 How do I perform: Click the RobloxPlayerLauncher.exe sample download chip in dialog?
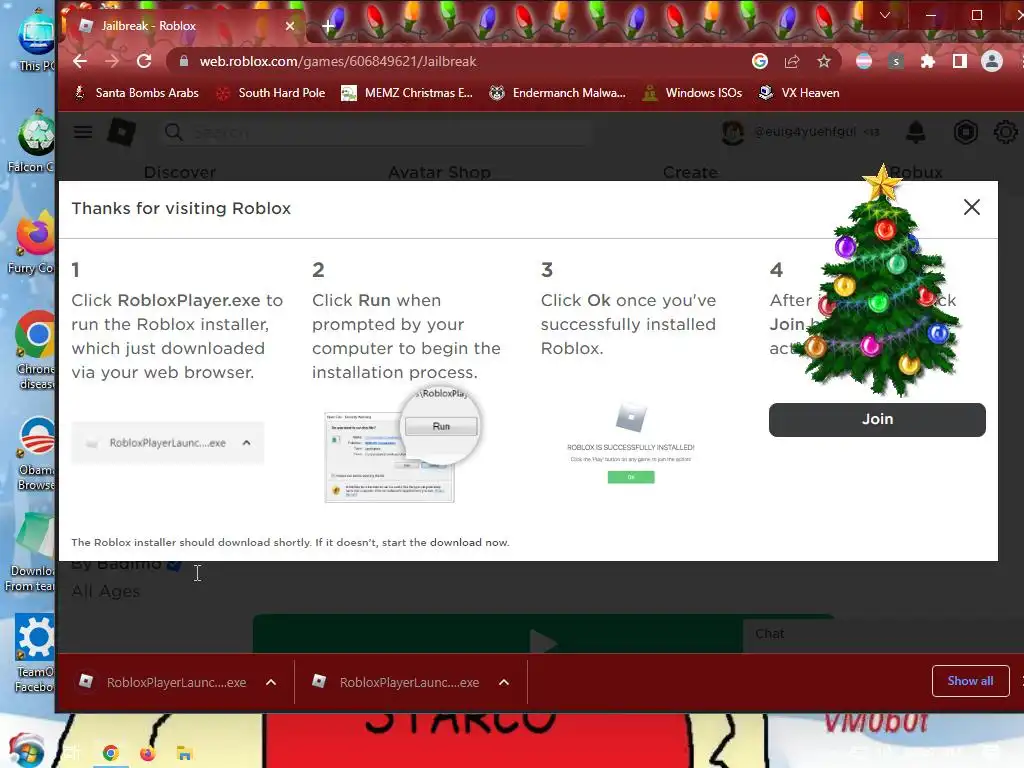coord(168,443)
